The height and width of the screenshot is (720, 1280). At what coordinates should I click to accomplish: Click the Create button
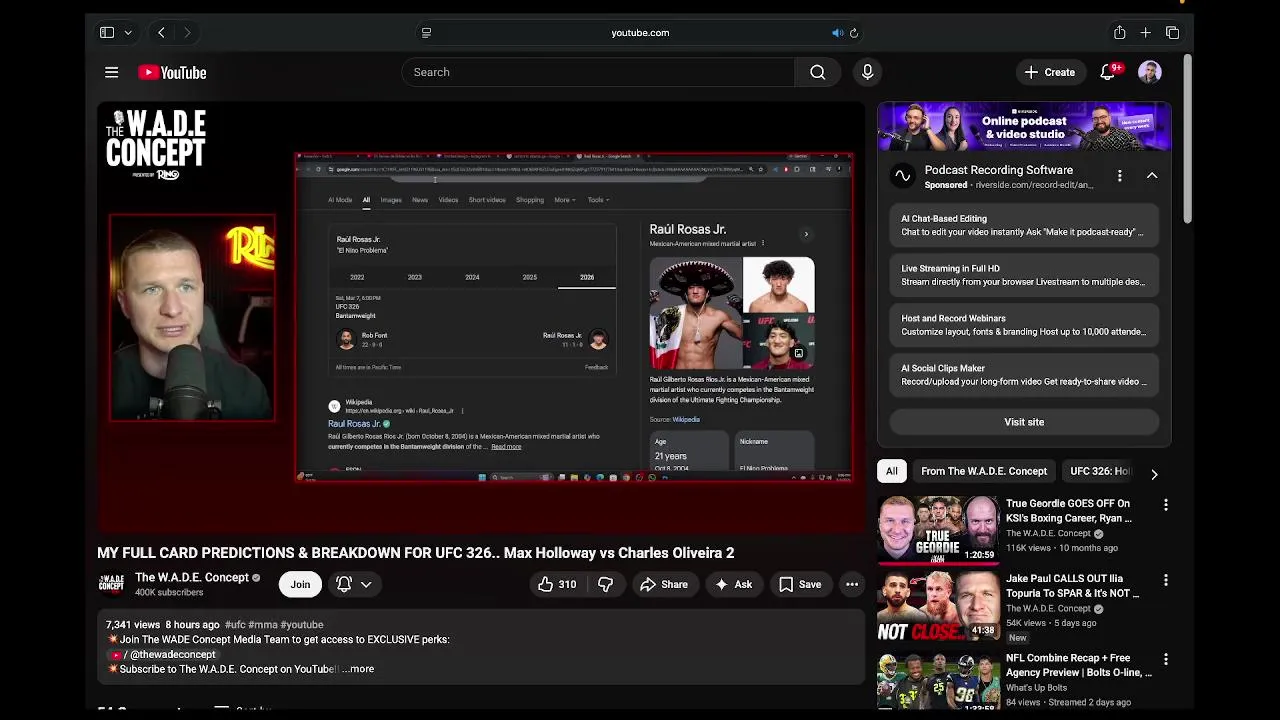(x=1049, y=72)
